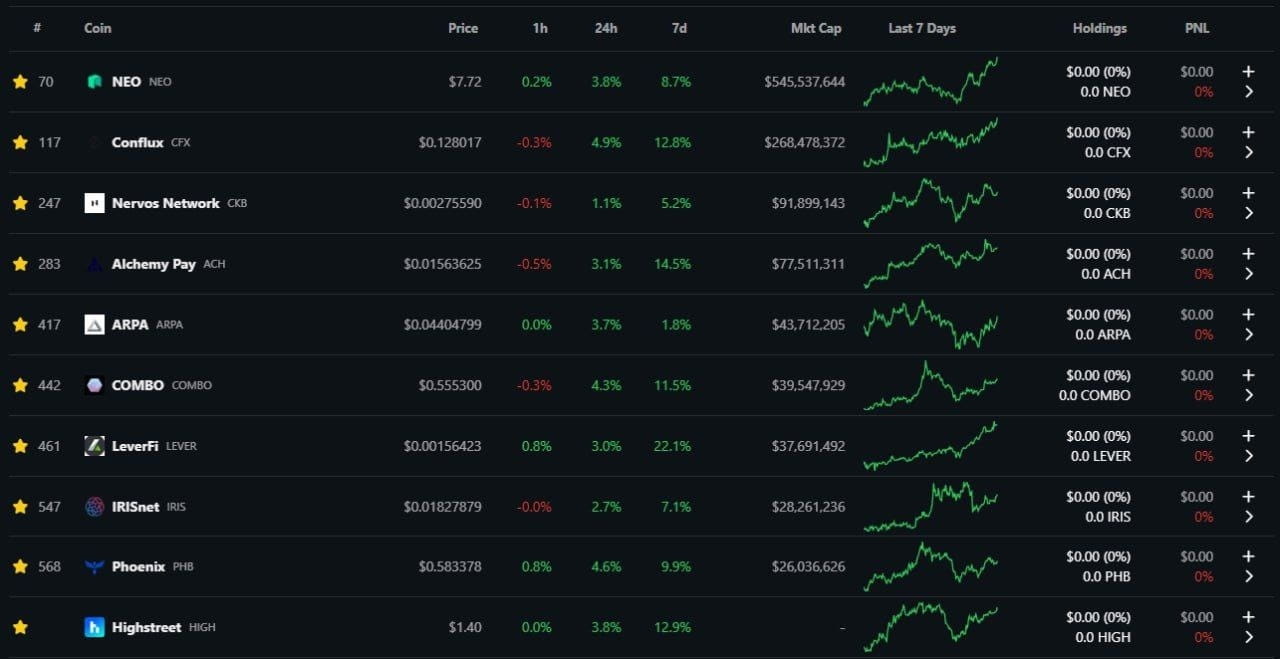Add Alchemy Pay transaction plus icon

tap(1248, 254)
